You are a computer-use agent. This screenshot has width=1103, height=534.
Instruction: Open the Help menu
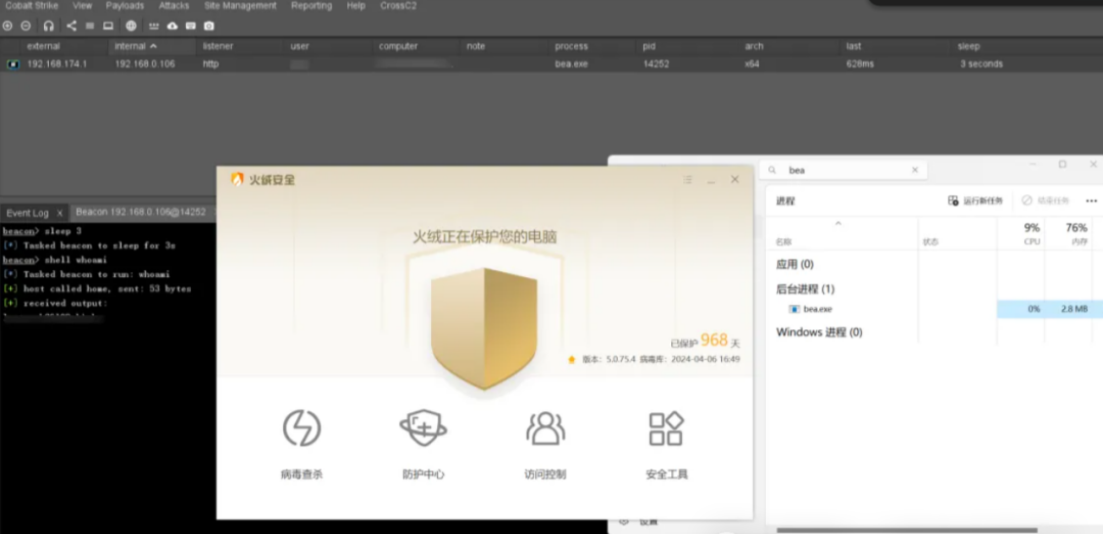coord(356,6)
